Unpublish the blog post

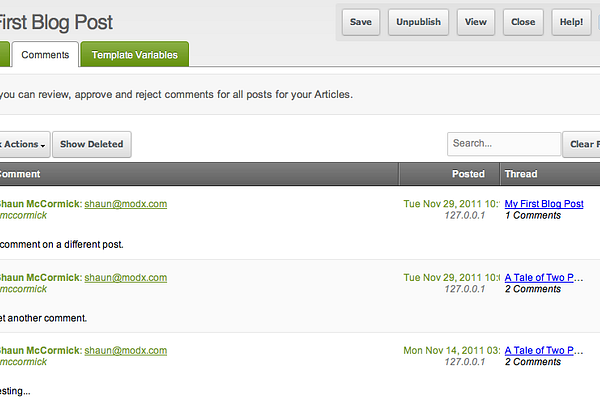[x=418, y=22]
